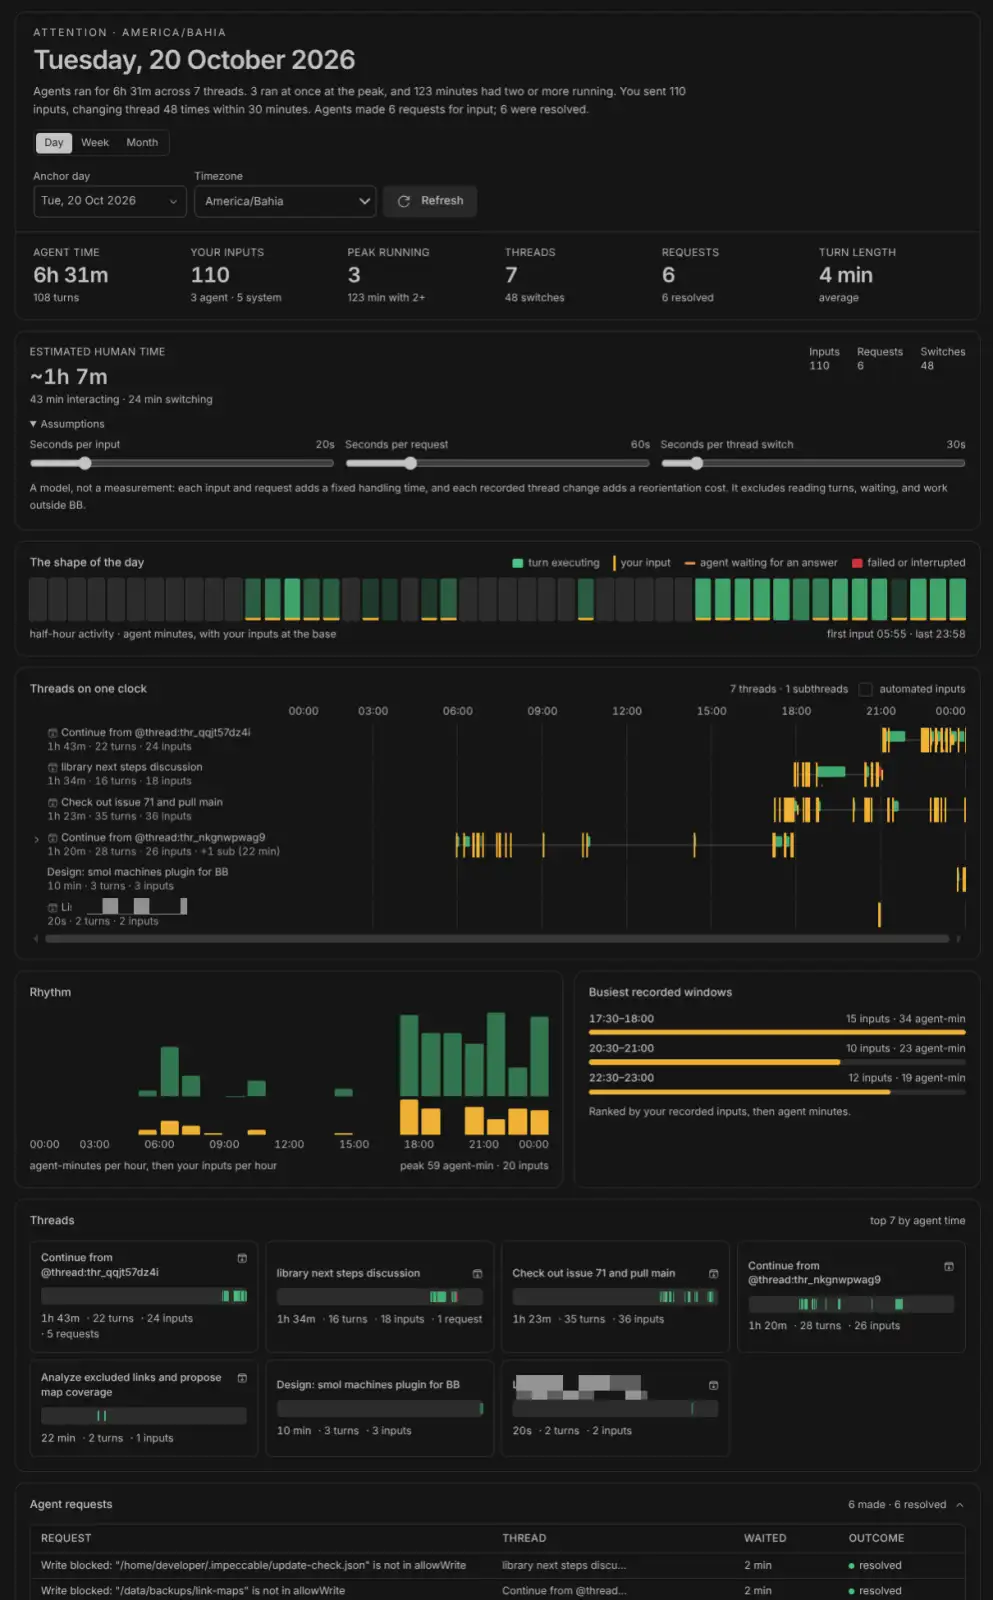Click icon beside 'library next steps discussion' timeline row
Viewport: 993px width, 1600px height.
point(52,767)
